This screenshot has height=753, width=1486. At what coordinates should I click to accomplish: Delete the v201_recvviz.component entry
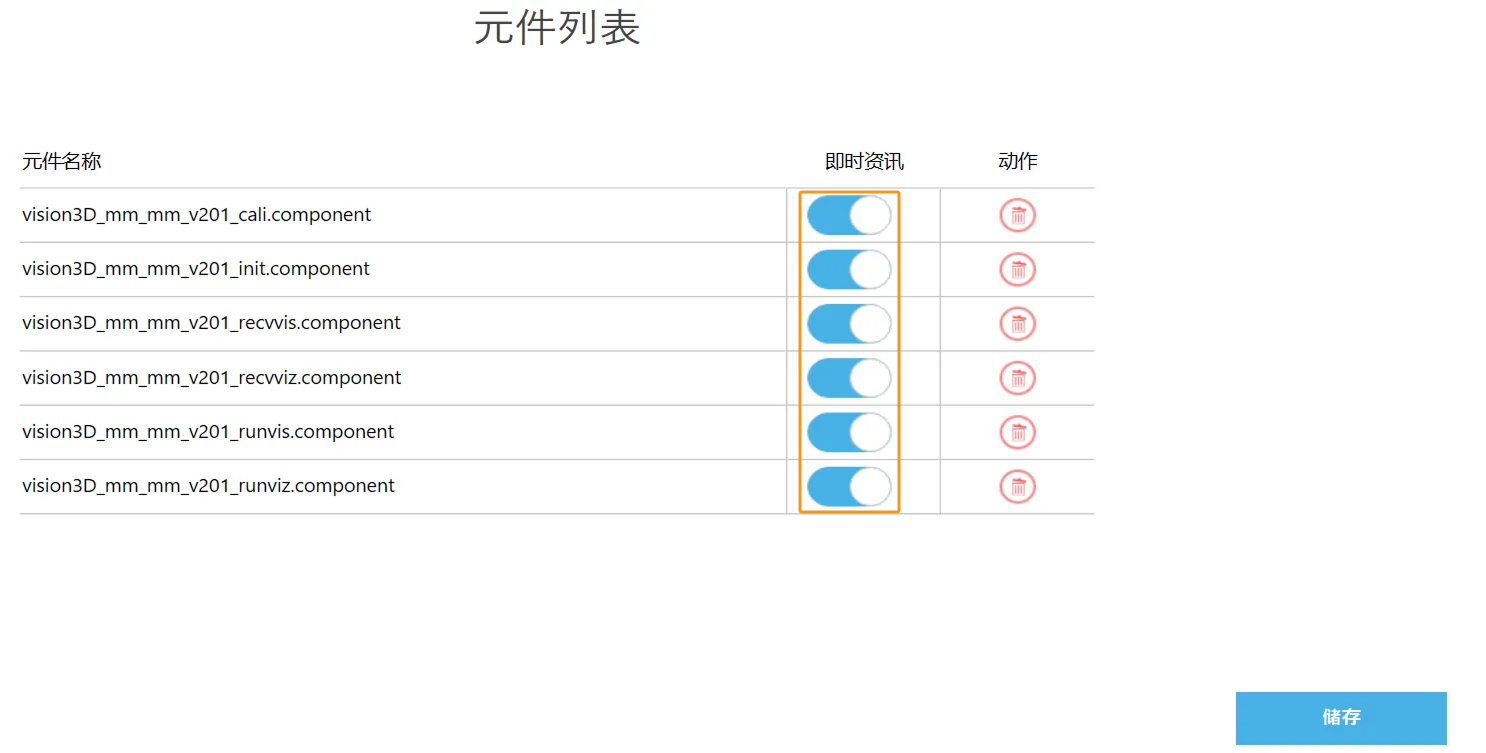pos(1018,378)
